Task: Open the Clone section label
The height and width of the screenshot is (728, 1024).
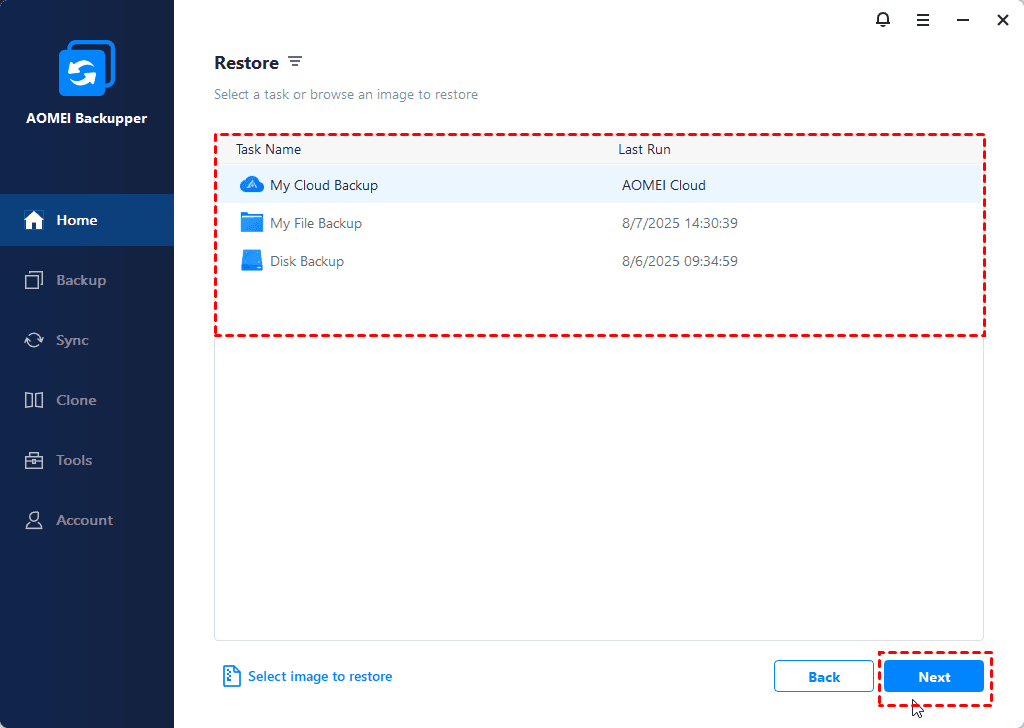Action: [x=76, y=400]
